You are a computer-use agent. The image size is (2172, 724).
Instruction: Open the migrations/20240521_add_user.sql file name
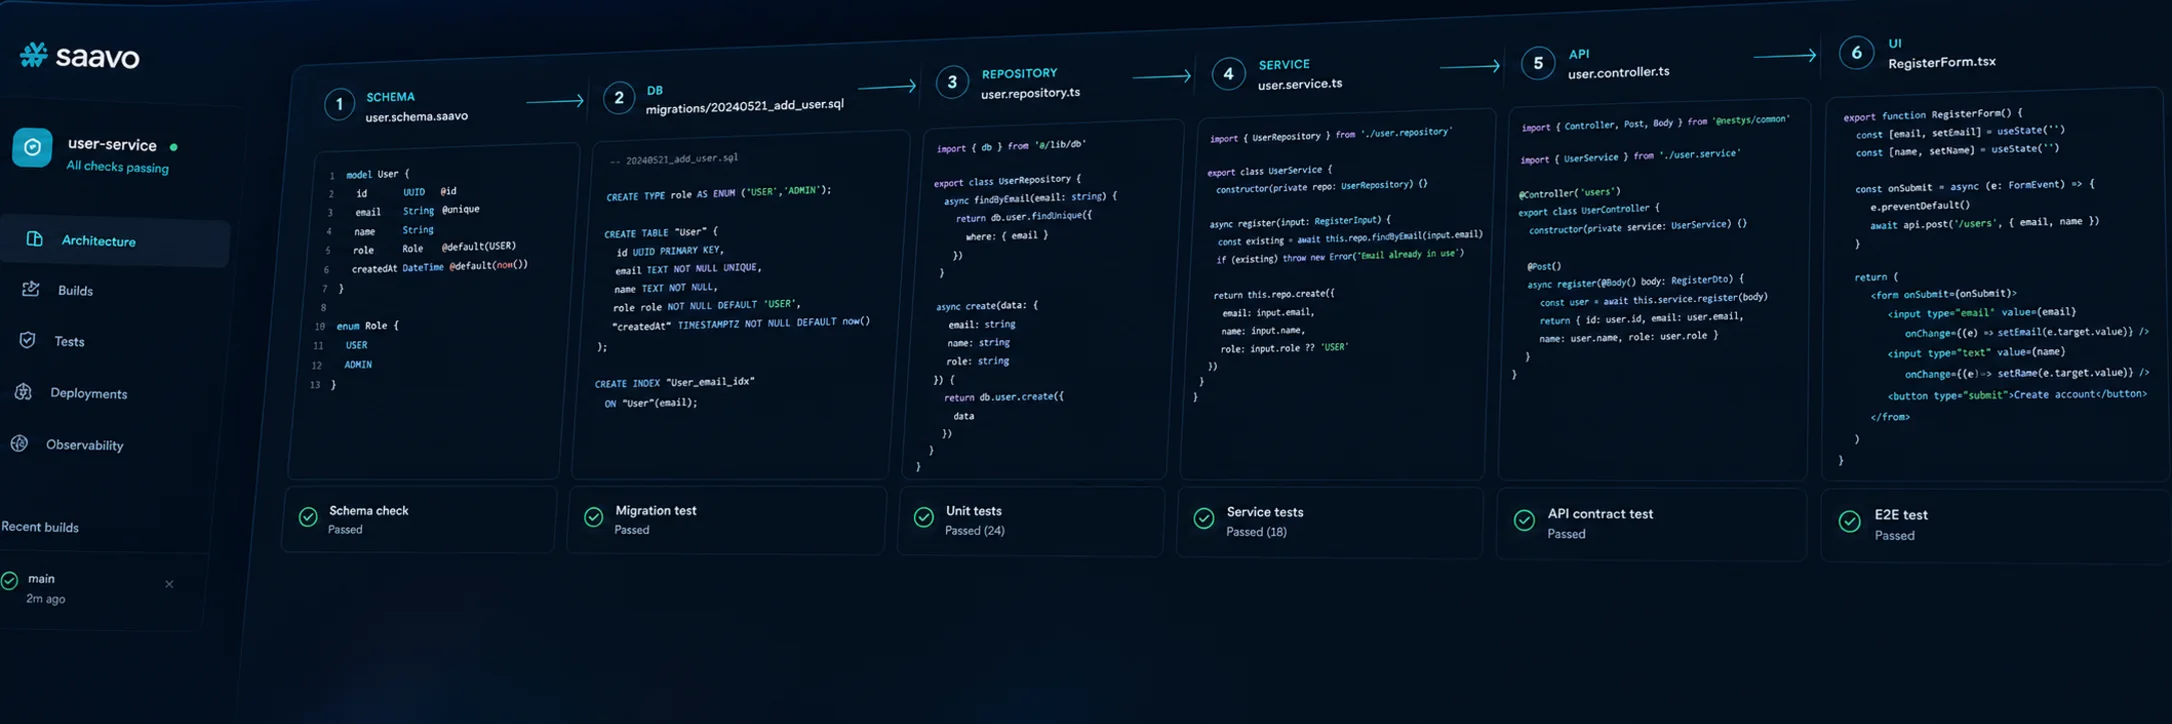pyautogui.click(x=745, y=106)
